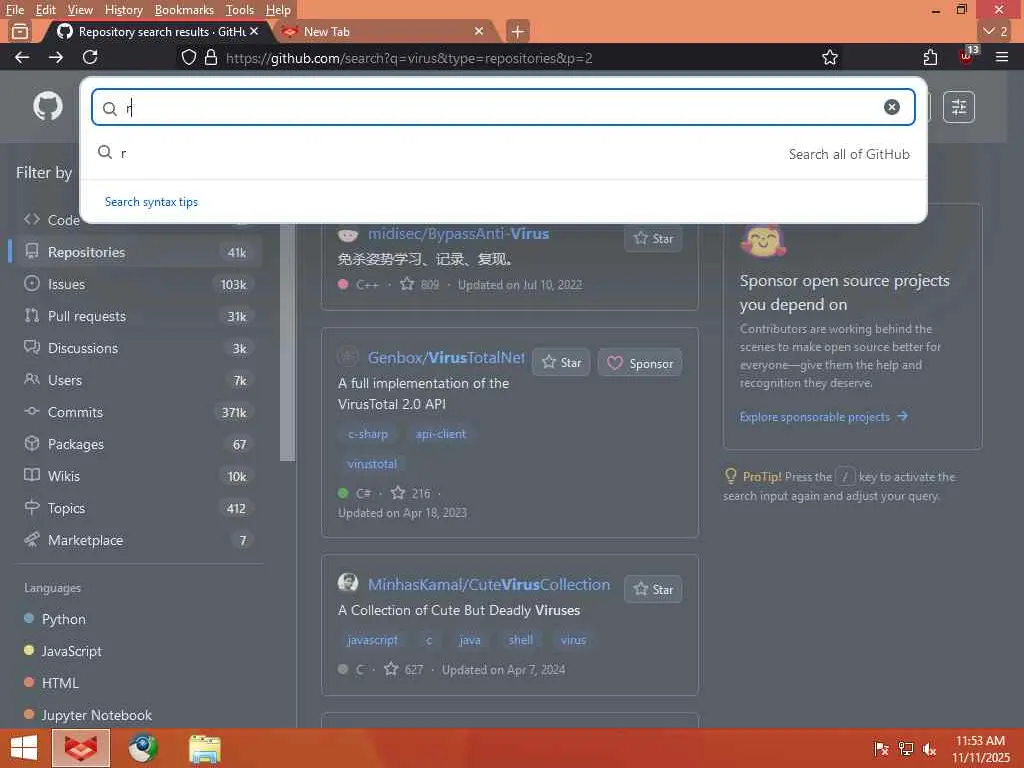Image resolution: width=1024 pixels, height=768 pixels.
Task: Filter results by Marketplace
Action: [136, 540]
